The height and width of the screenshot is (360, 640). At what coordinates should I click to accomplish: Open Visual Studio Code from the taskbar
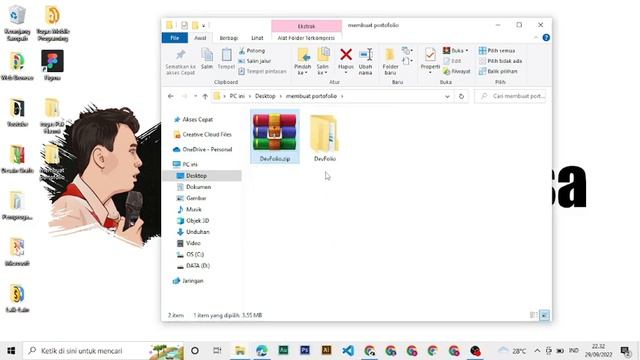point(348,351)
